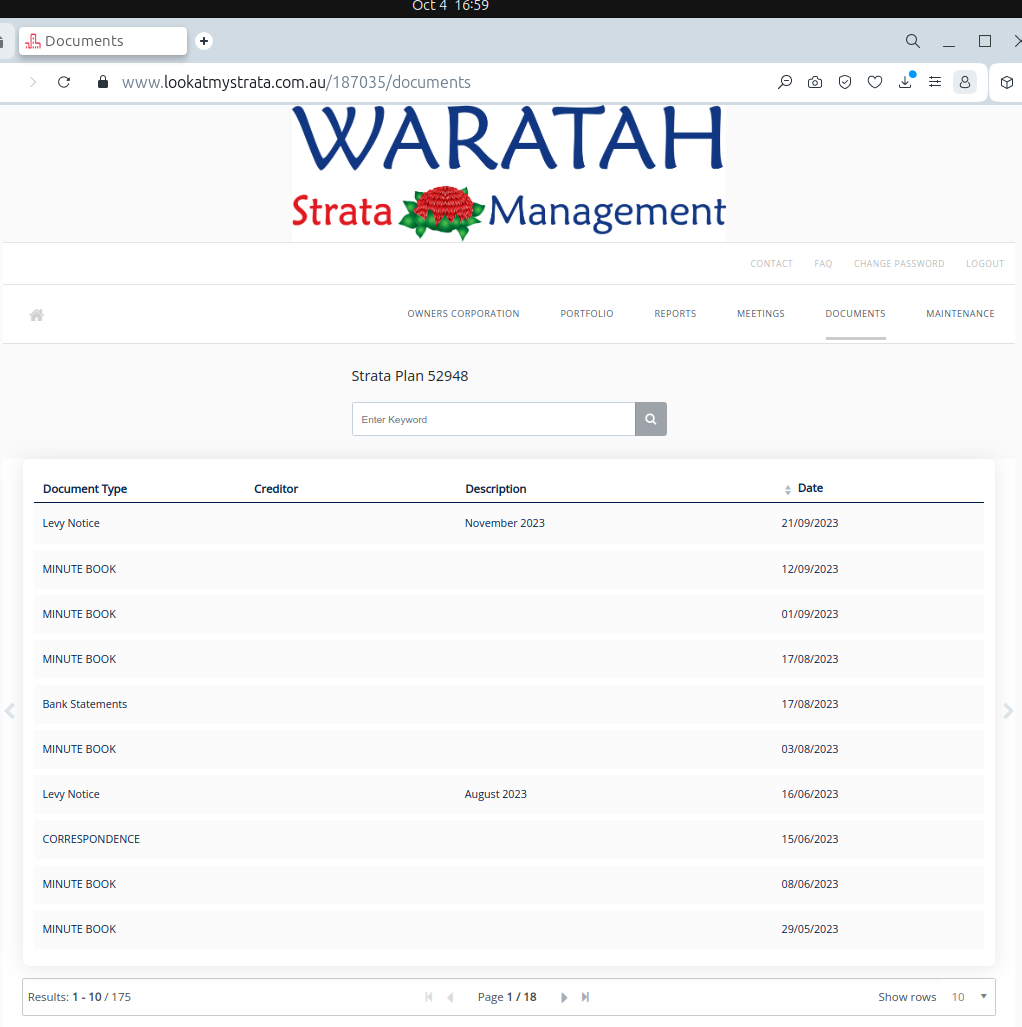Jump to last page of results

pyautogui.click(x=586, y=997)
